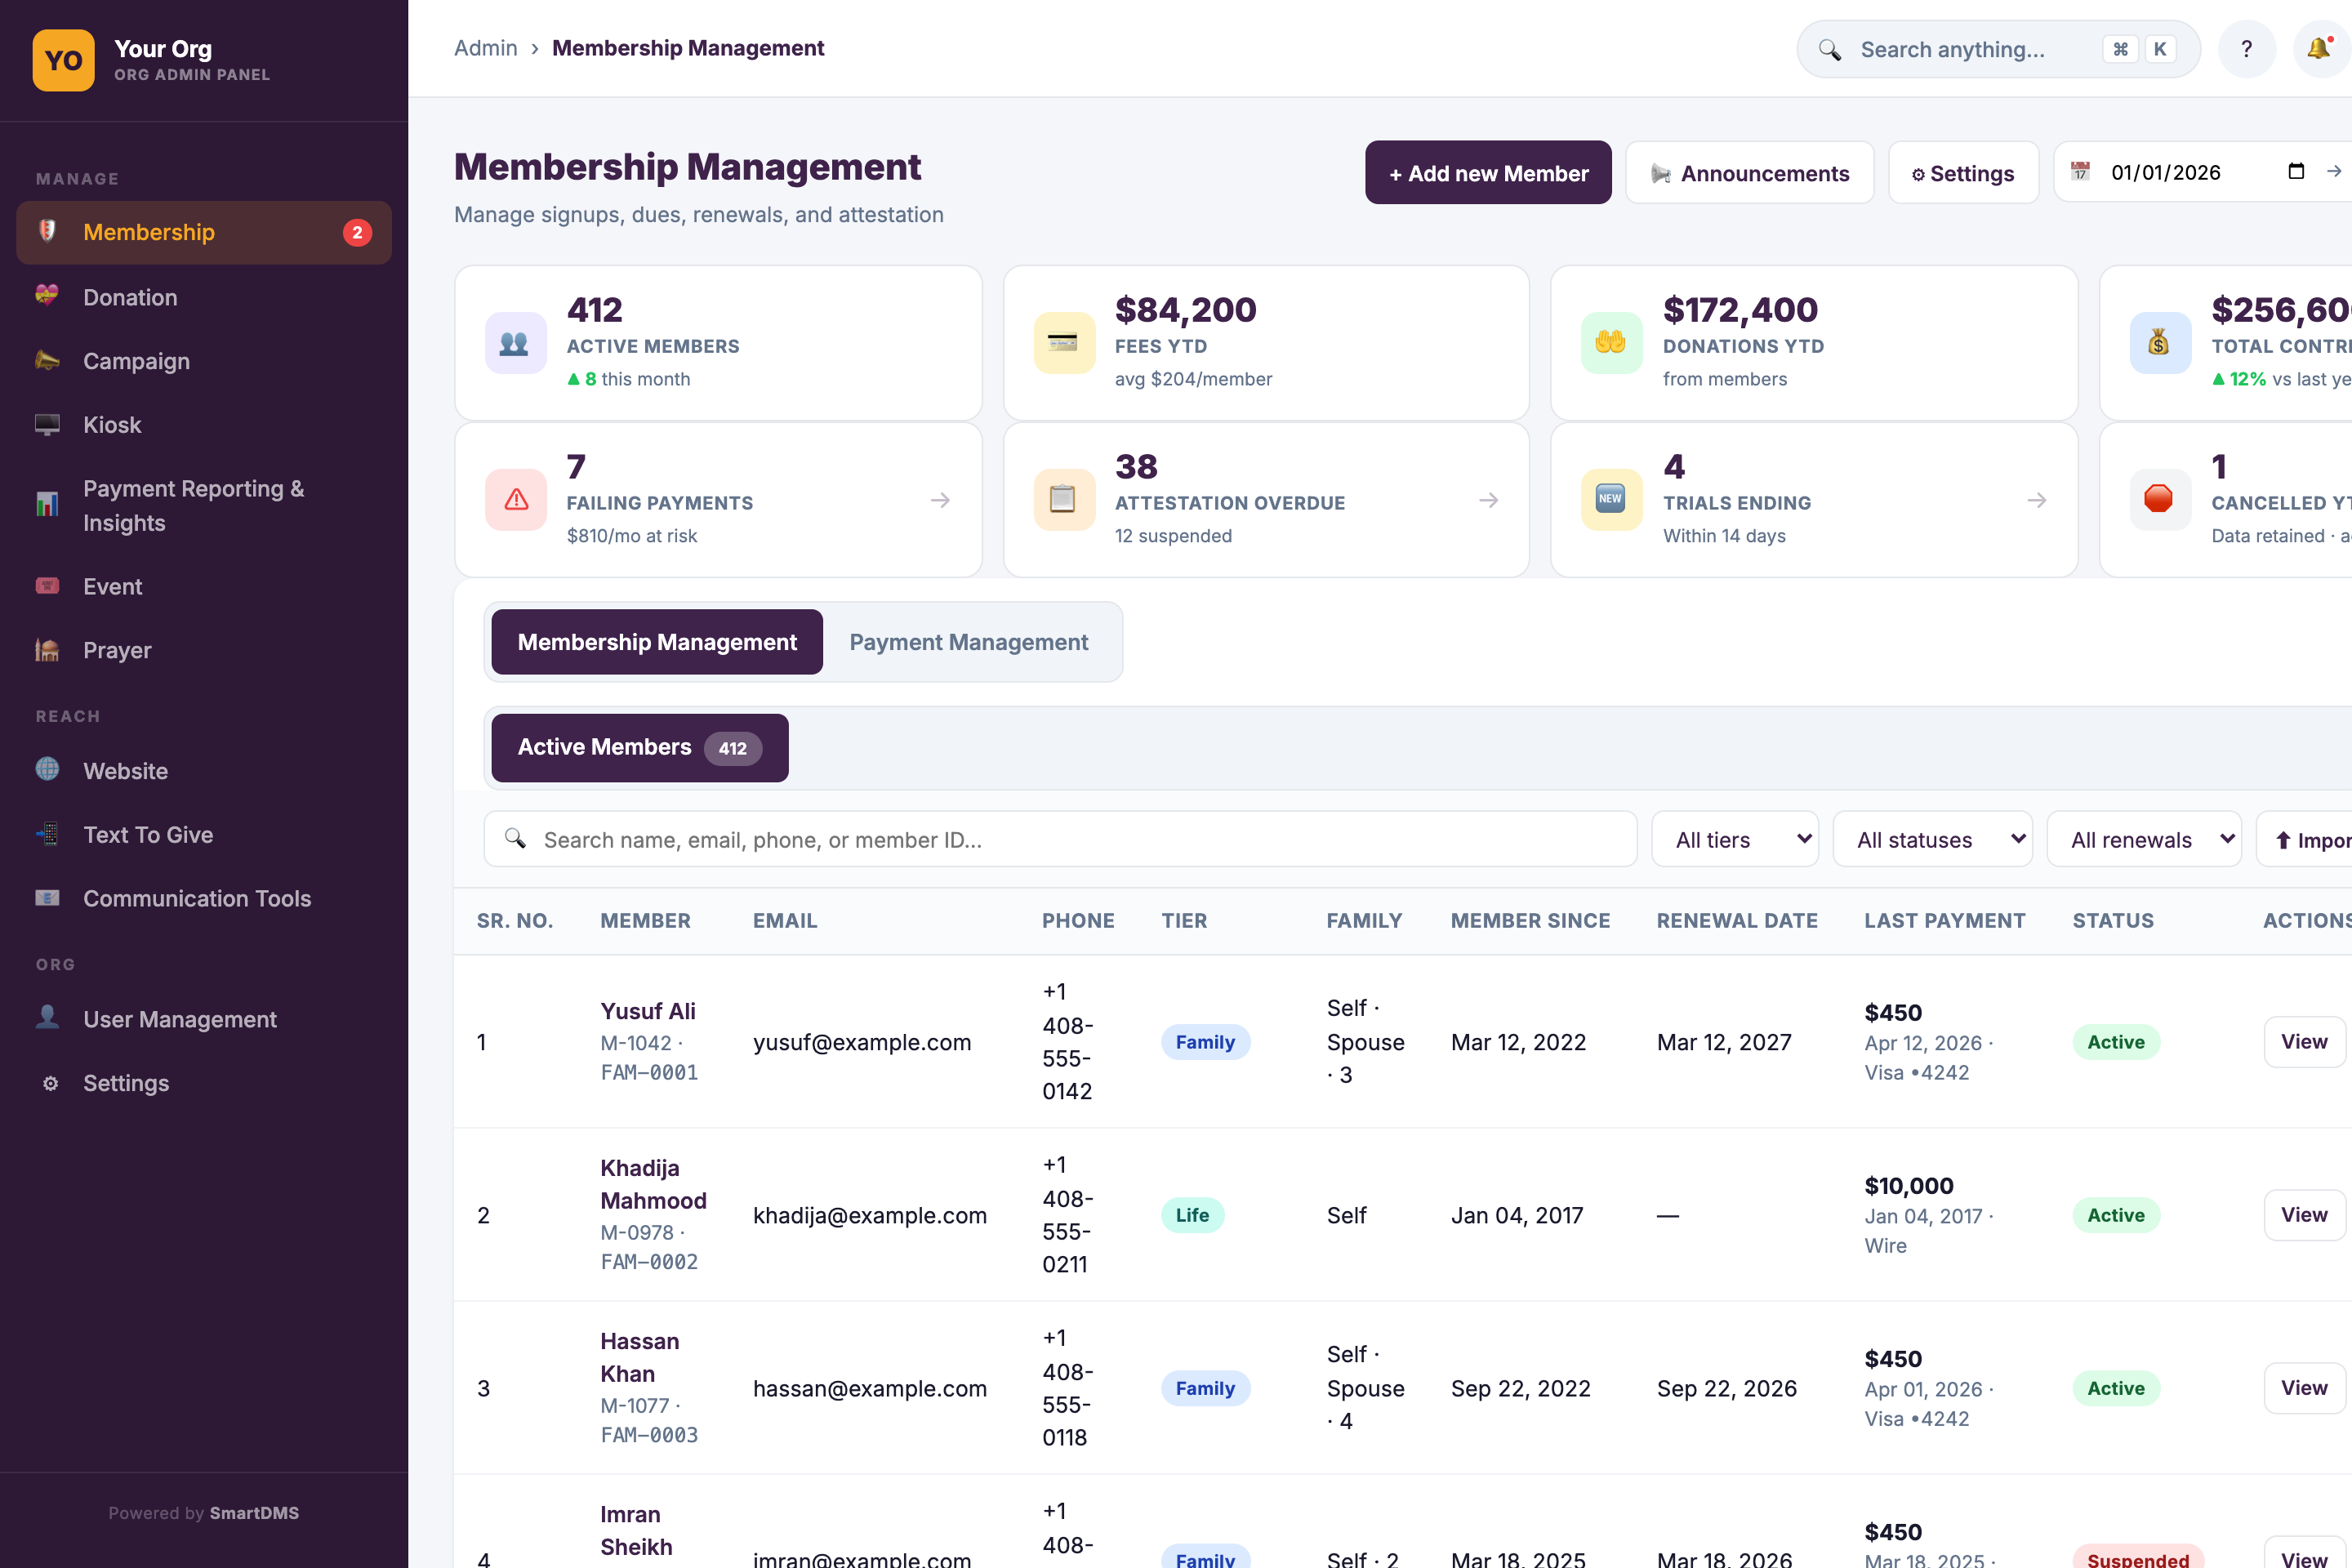Screen dimensions: 2352x1568
Task: Click the calendar emoji beside the date
Action: (x=2080, y=171)
